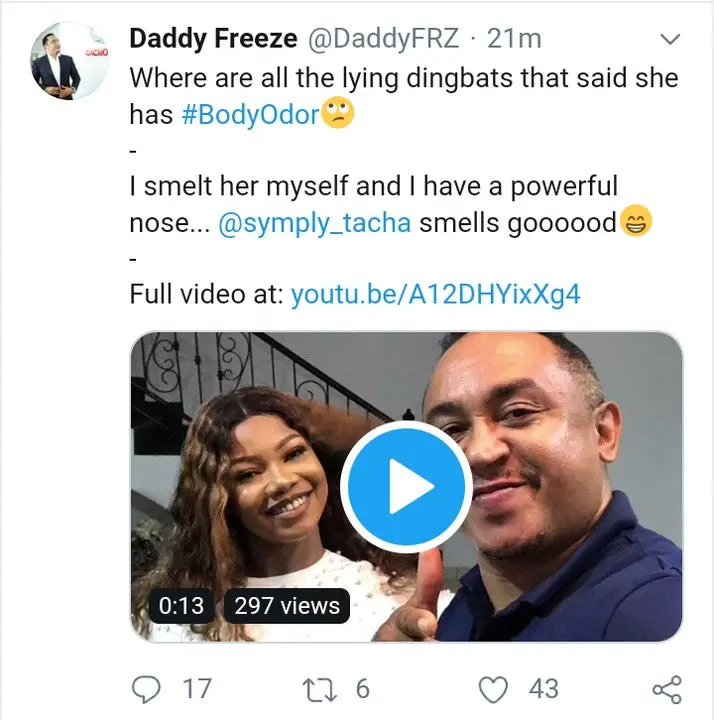Image resolution: width=714 pixels, height=720 pixels.
Task: Open the @DaddyFRZ handle
Action: (x=383, y=38)
